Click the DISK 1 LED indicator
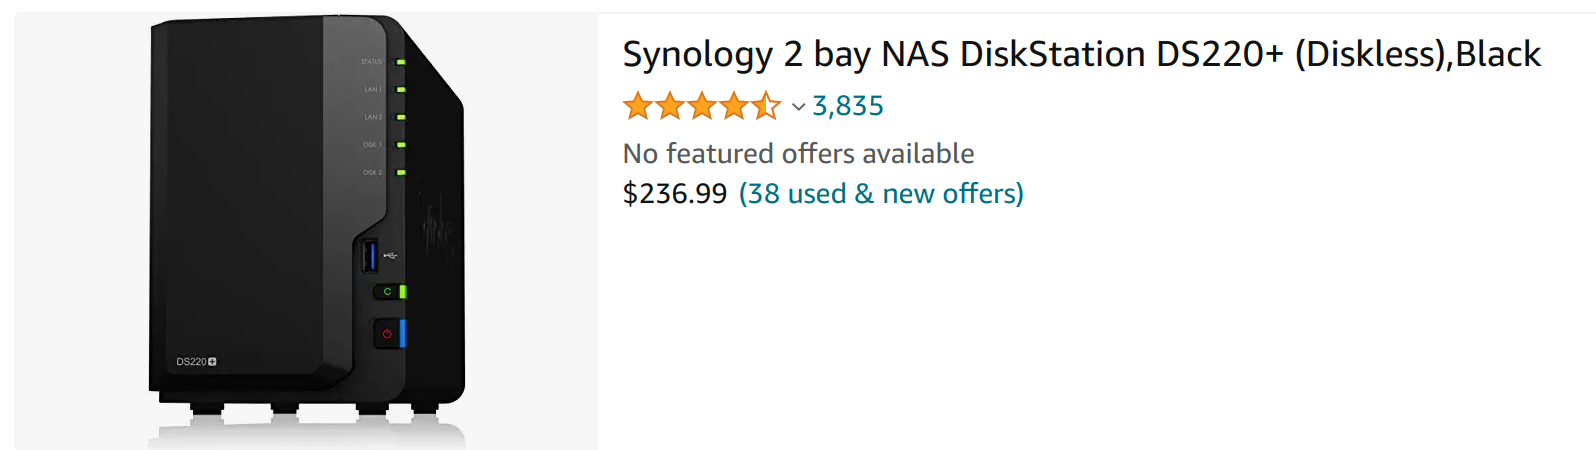 pyautogui.click(x=401, y=145)
